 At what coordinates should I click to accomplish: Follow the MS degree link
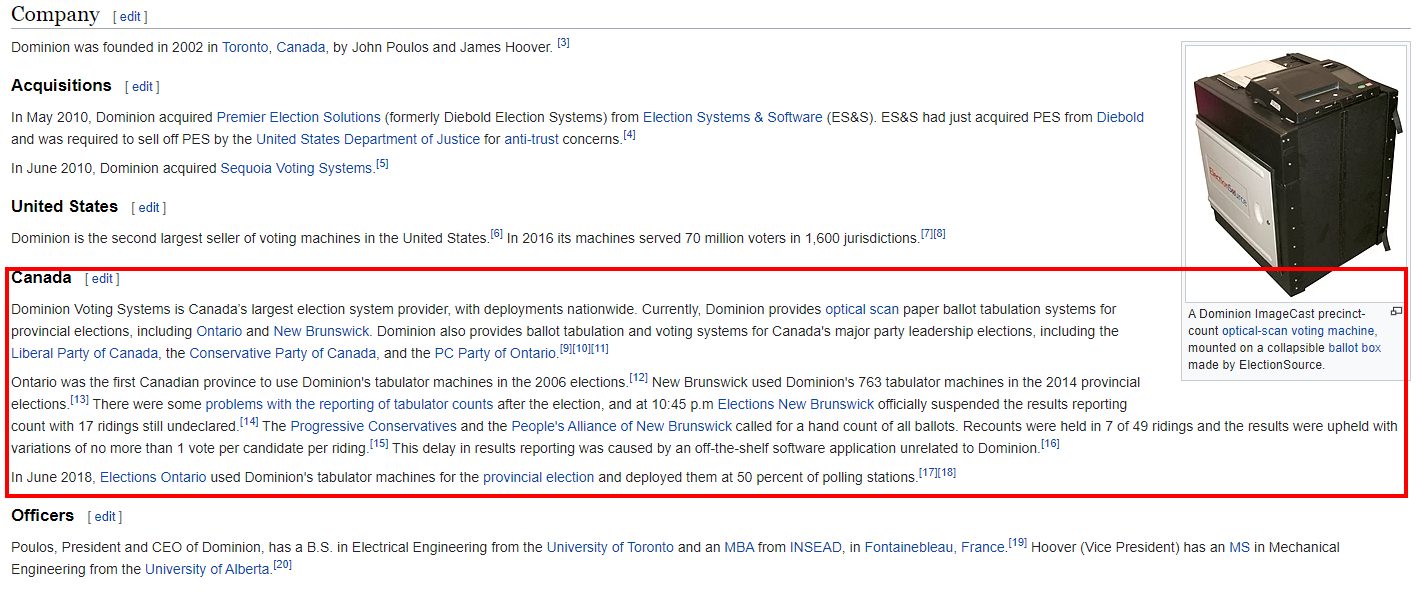[x=1239, y=547]
